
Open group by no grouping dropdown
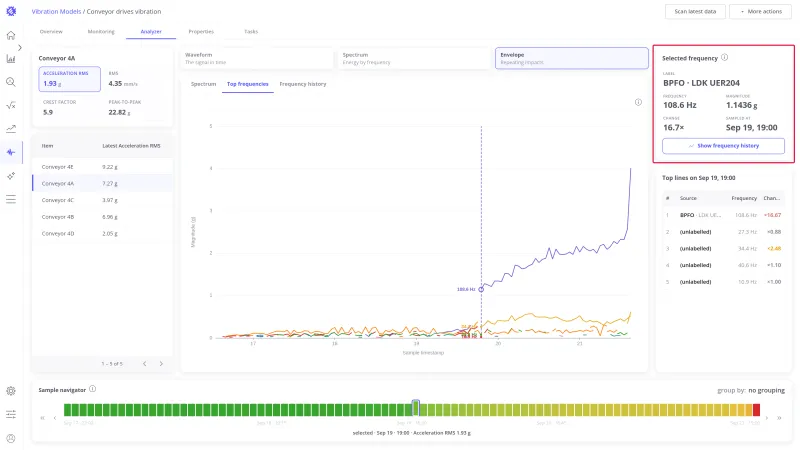[x=766, y=390]
